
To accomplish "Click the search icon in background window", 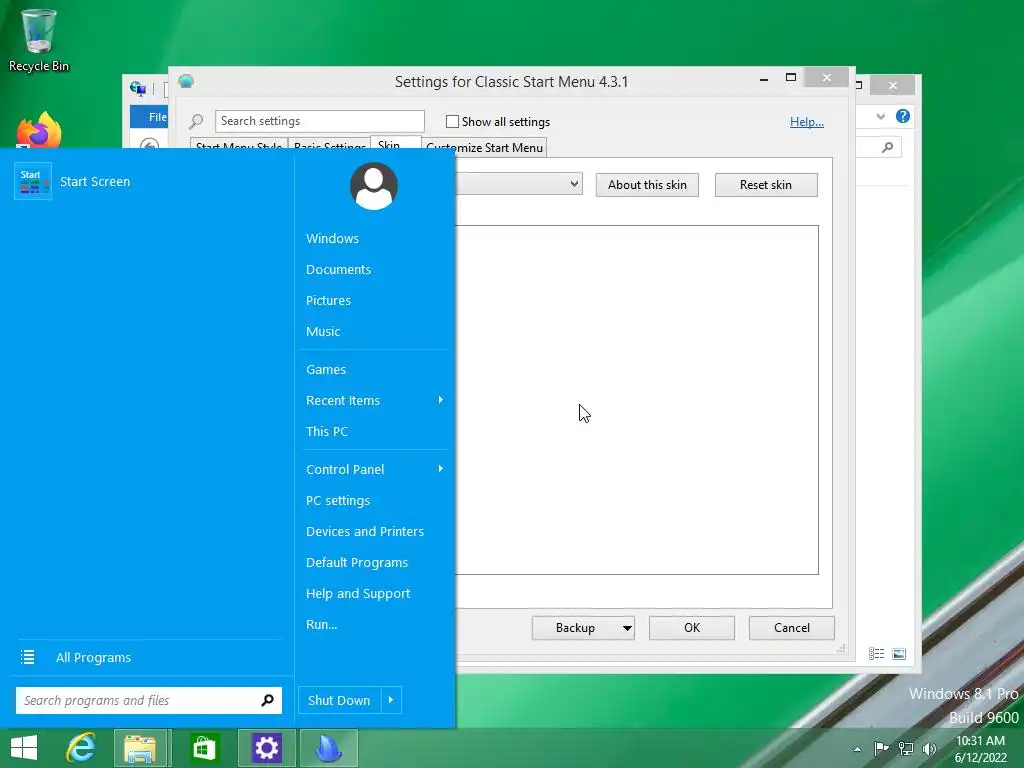I will (x=888, y=148).
